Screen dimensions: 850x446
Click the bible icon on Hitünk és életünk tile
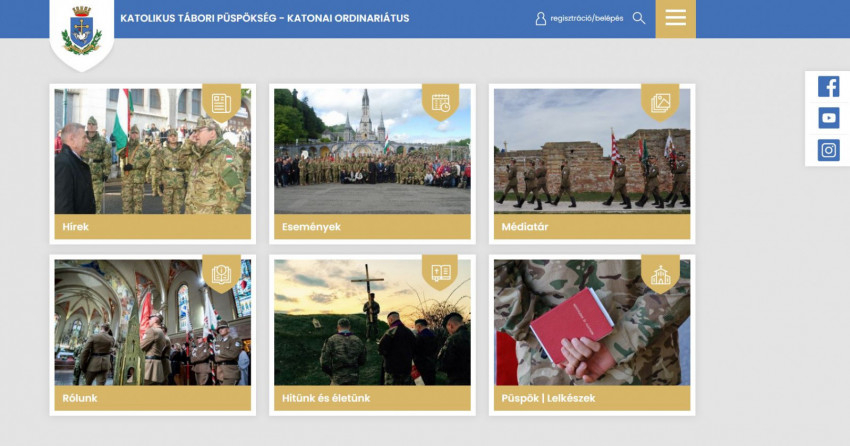(x=440, y=273)
